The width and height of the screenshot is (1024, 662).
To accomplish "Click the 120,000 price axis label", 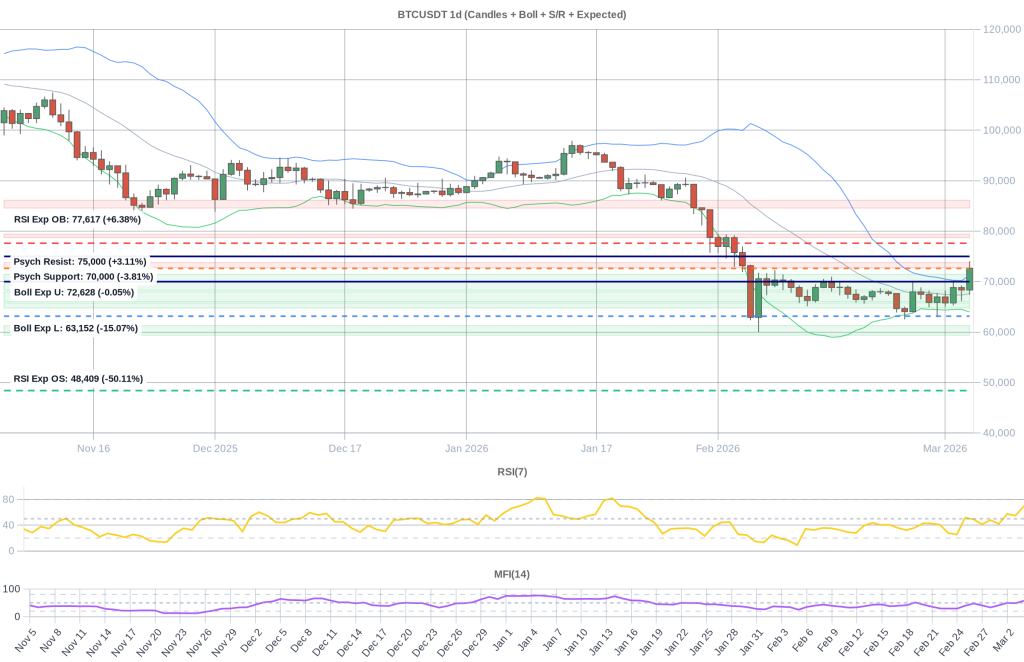I will (x=1000, y=28).
